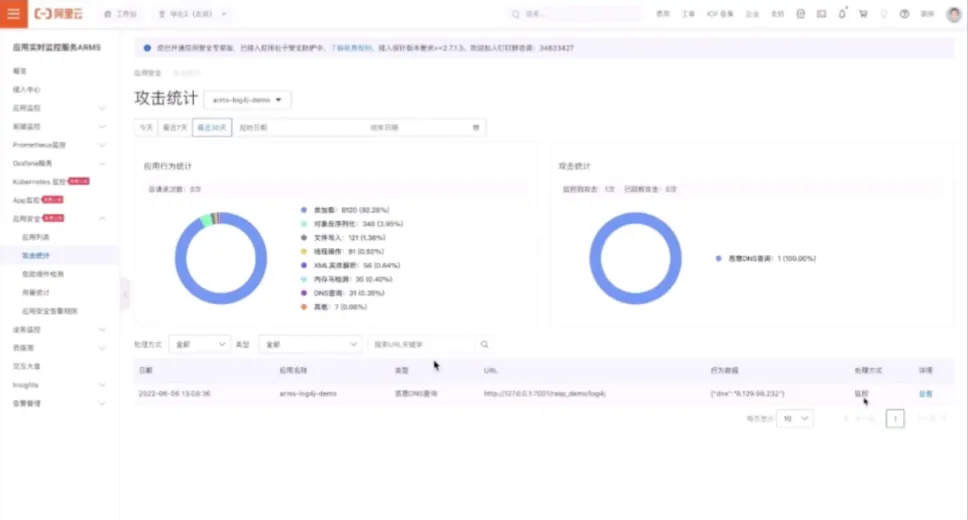
Task: Expand 告警管理 in the sidebar
Action: [x=59, y=403]
